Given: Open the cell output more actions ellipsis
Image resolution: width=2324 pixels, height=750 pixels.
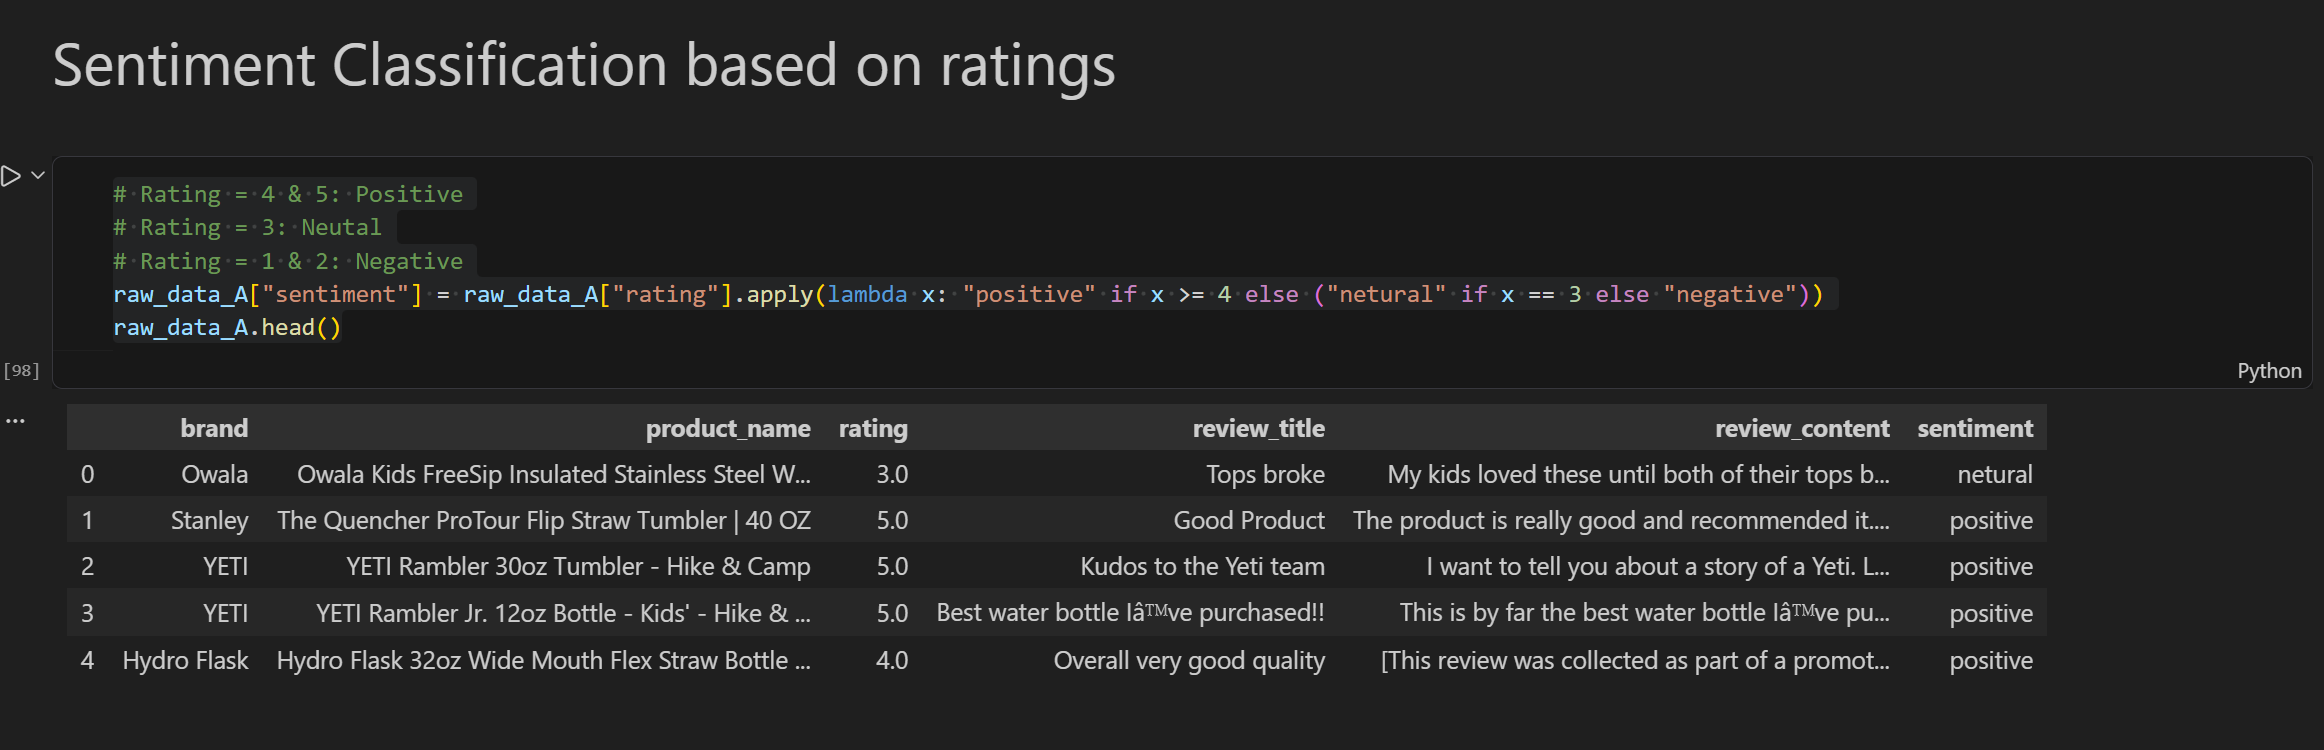Looking at the screenshot, I should coord(15,421).
